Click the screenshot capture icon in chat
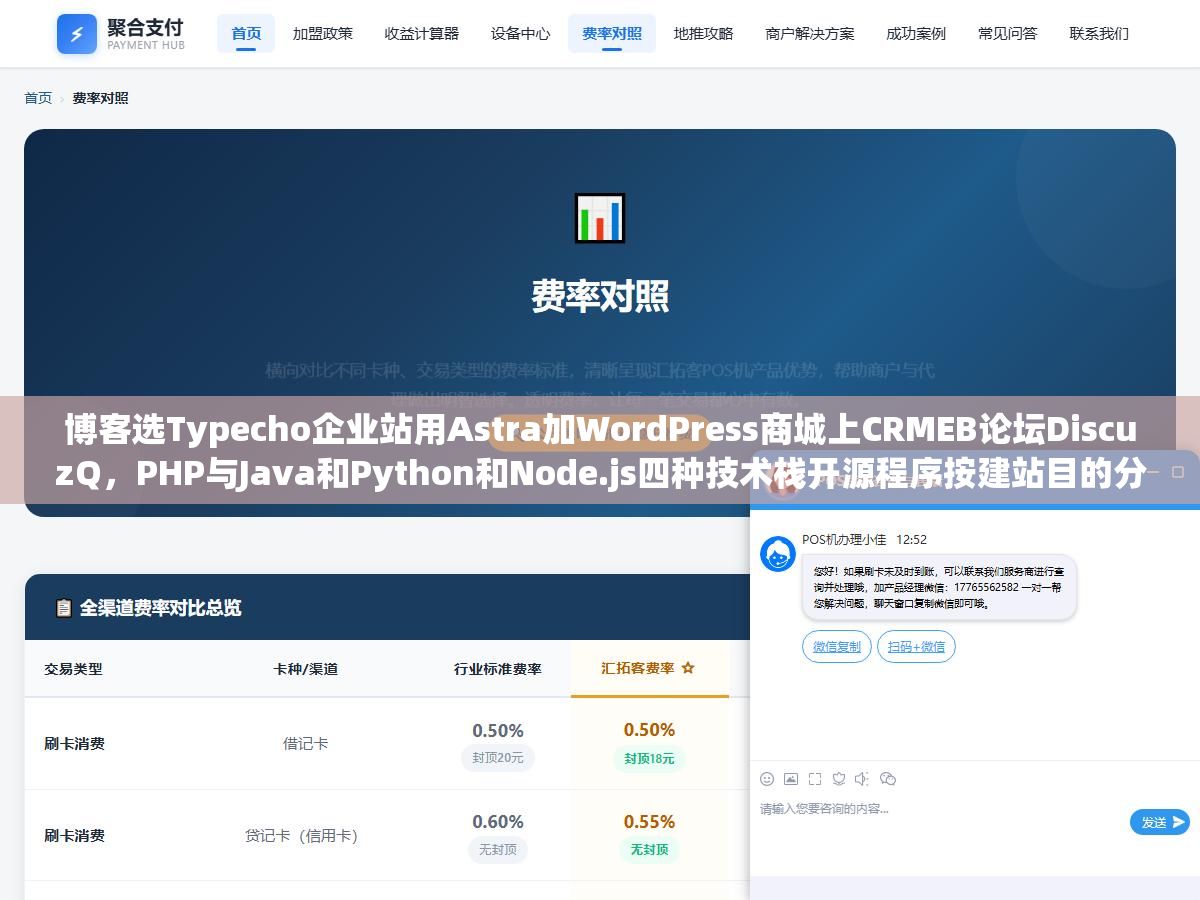This screenshot has width=1200, height=900. 815,779
